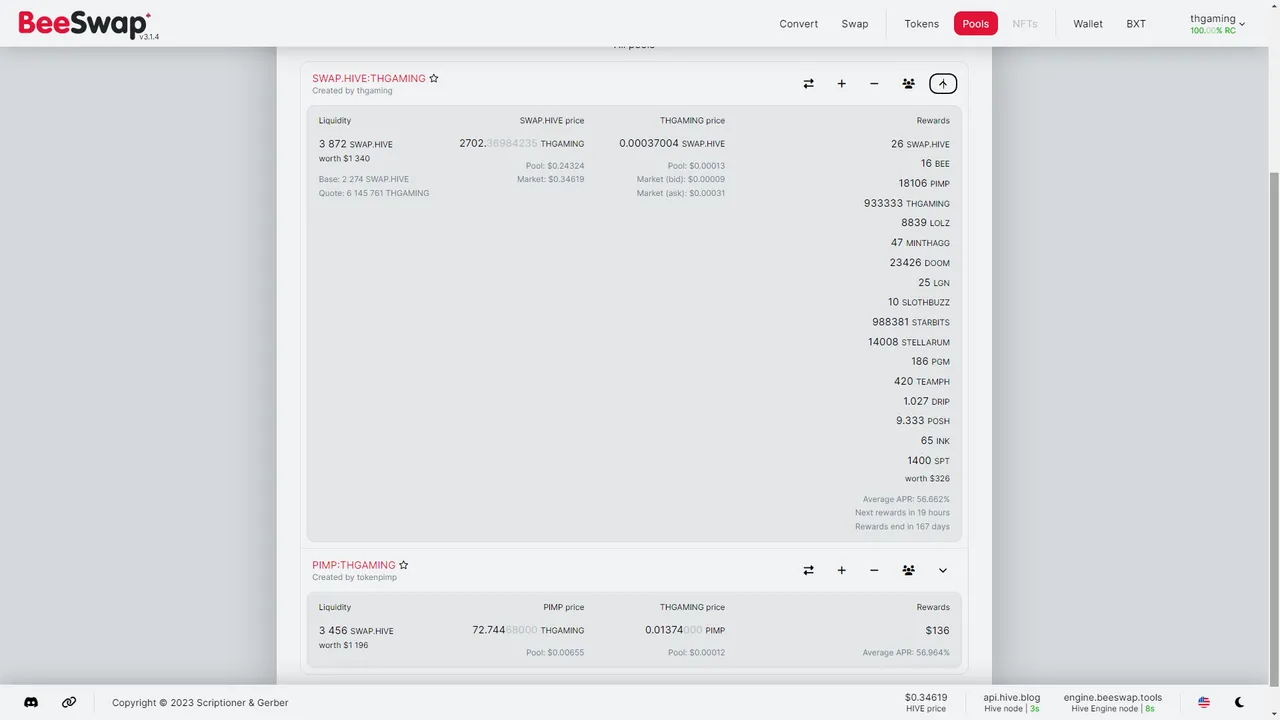Show liquidity providers of SWAP.HIVE:THGAMING pool
This screenshot has height=720, width=1280.
point(908,84)
